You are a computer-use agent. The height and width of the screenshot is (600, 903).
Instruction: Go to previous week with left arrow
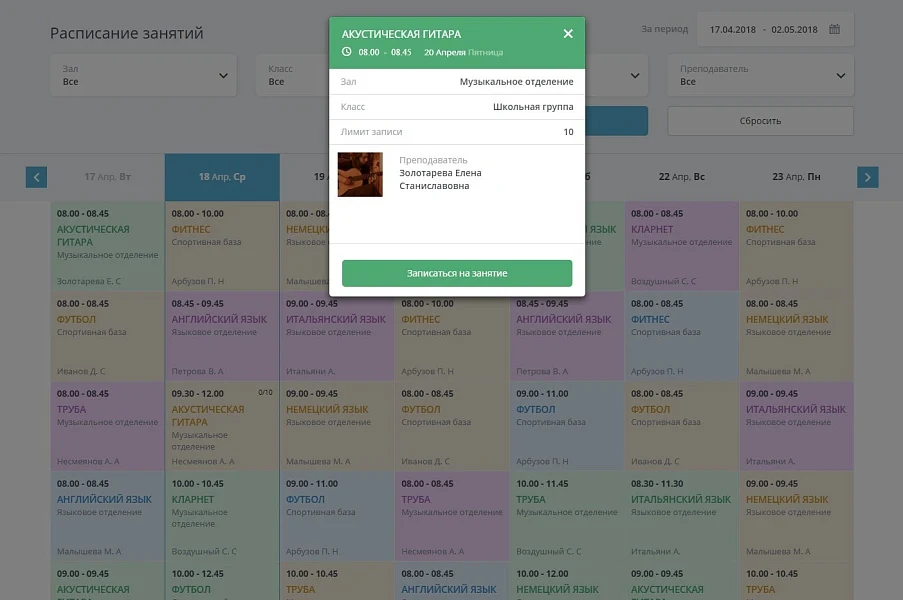coord(36,177)
